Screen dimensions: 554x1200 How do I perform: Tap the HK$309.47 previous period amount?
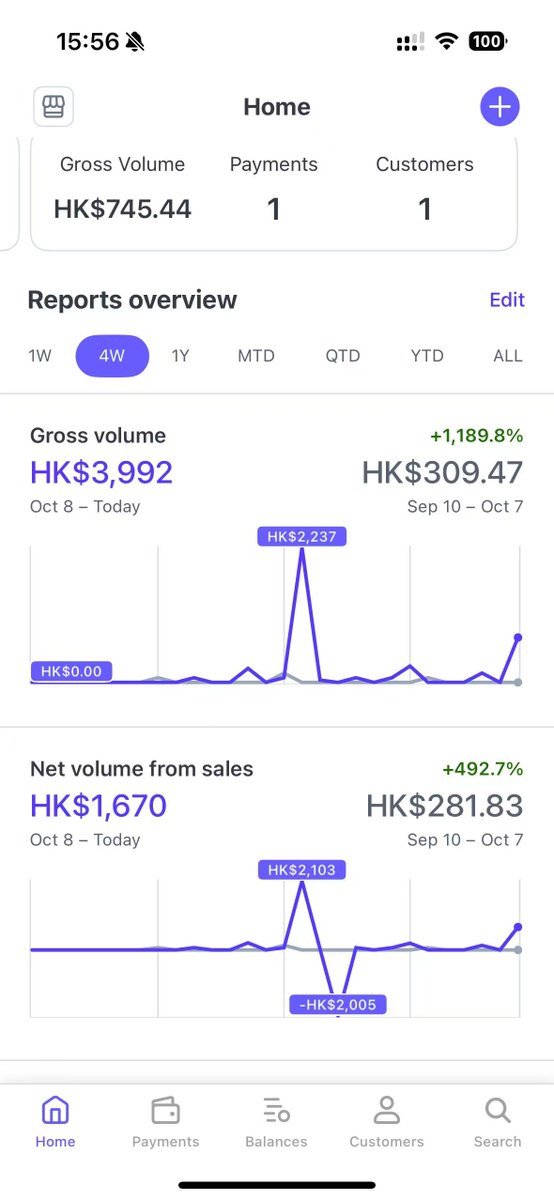[x=442, y=472]
